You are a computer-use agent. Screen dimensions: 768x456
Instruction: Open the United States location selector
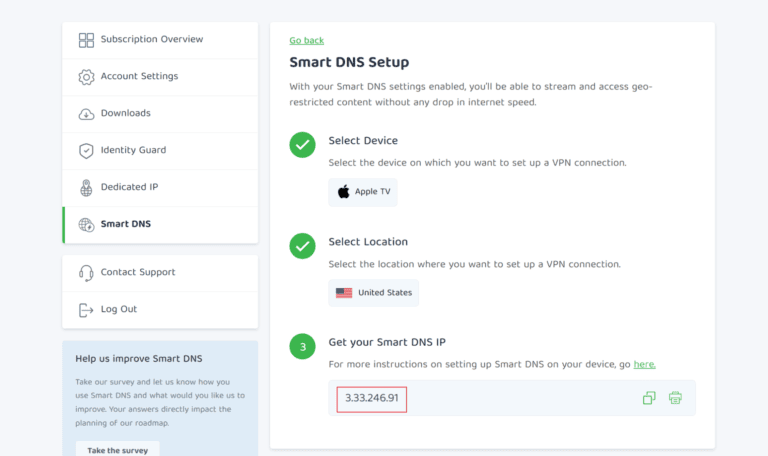pyautogui.click(x=373, y=293)
